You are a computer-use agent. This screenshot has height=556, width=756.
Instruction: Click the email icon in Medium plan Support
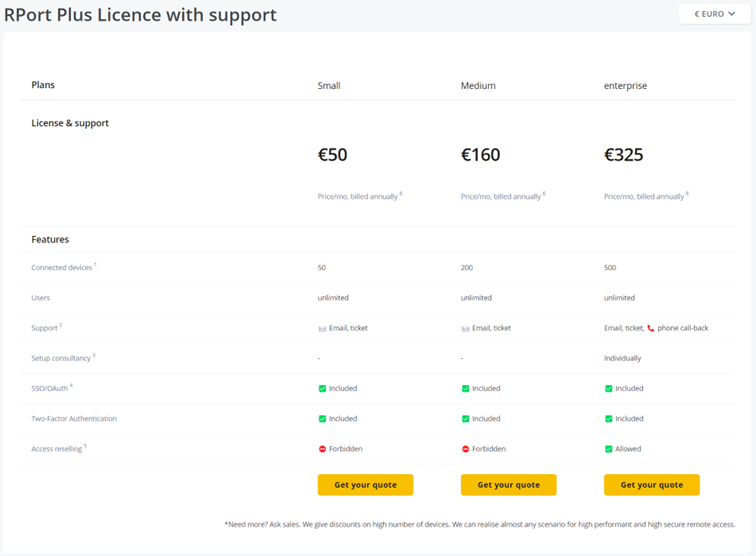click(465, 328)
